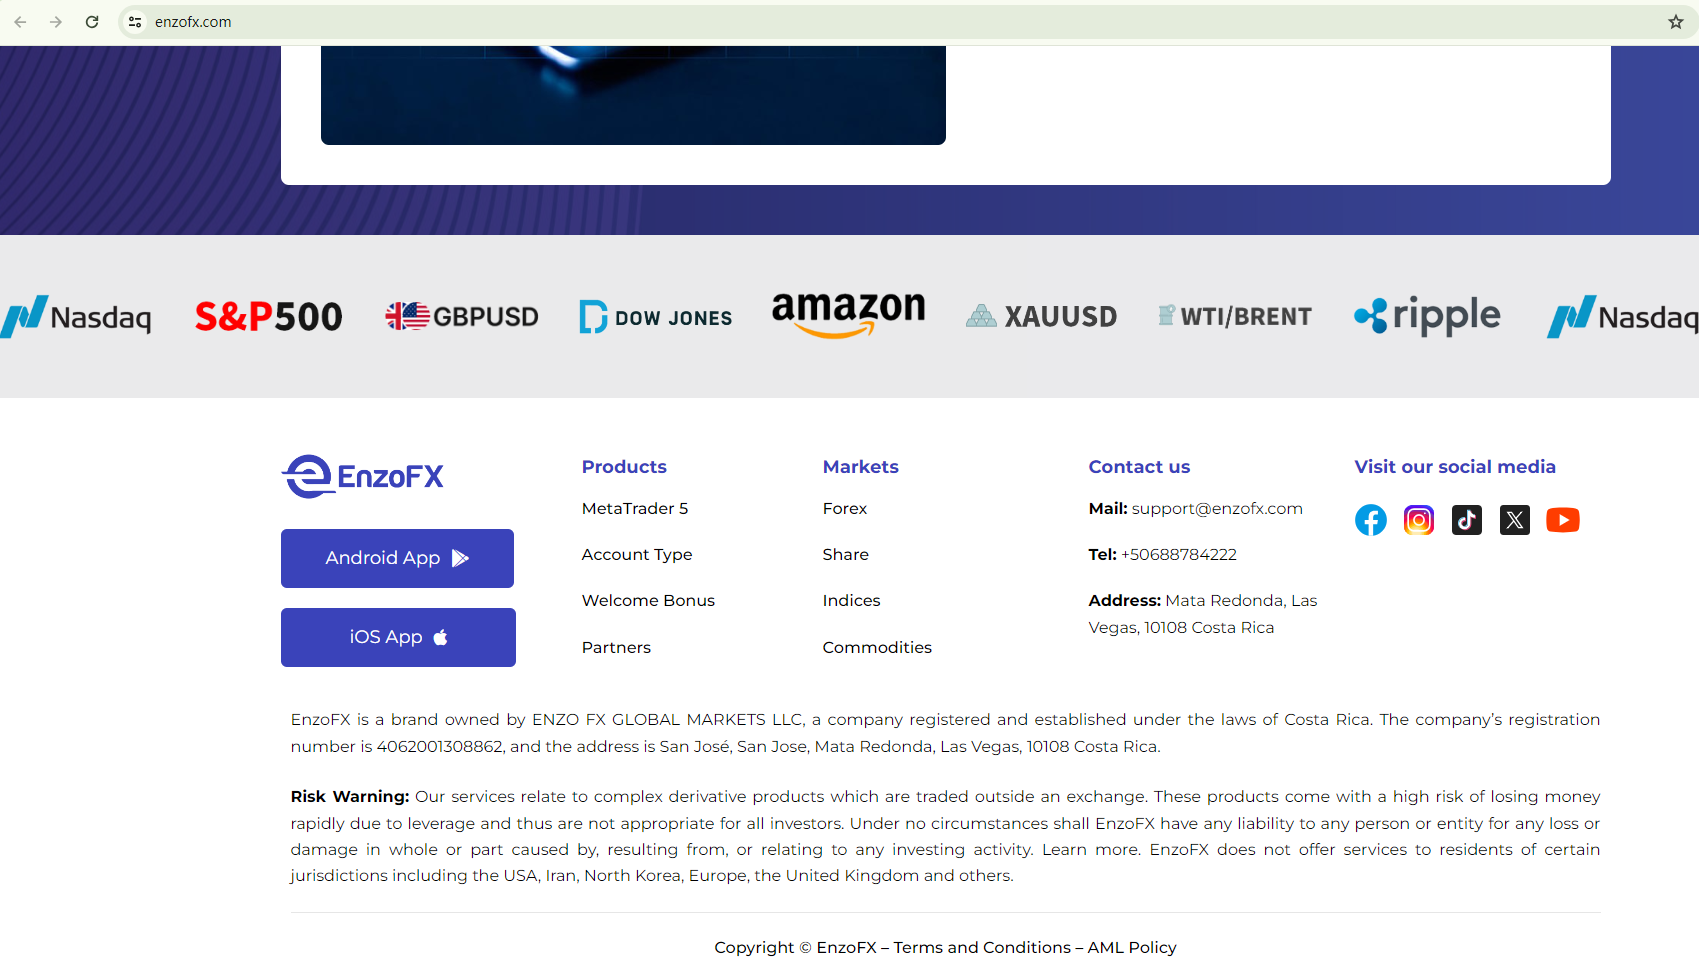The height and width of the screenshot is (969, 1699).
Task: Open EnzoFX X (Twitter) icon
Action: (x=1515, y=520)
